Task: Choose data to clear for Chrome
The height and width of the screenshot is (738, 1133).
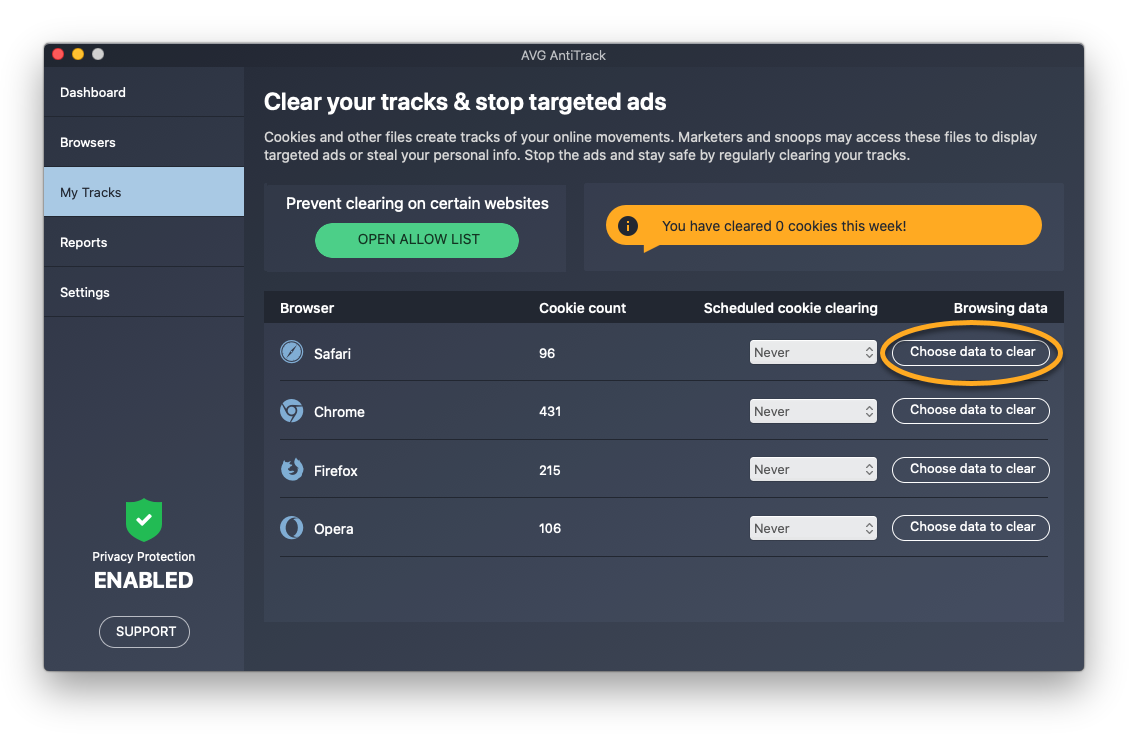Action: pos(971,410)
